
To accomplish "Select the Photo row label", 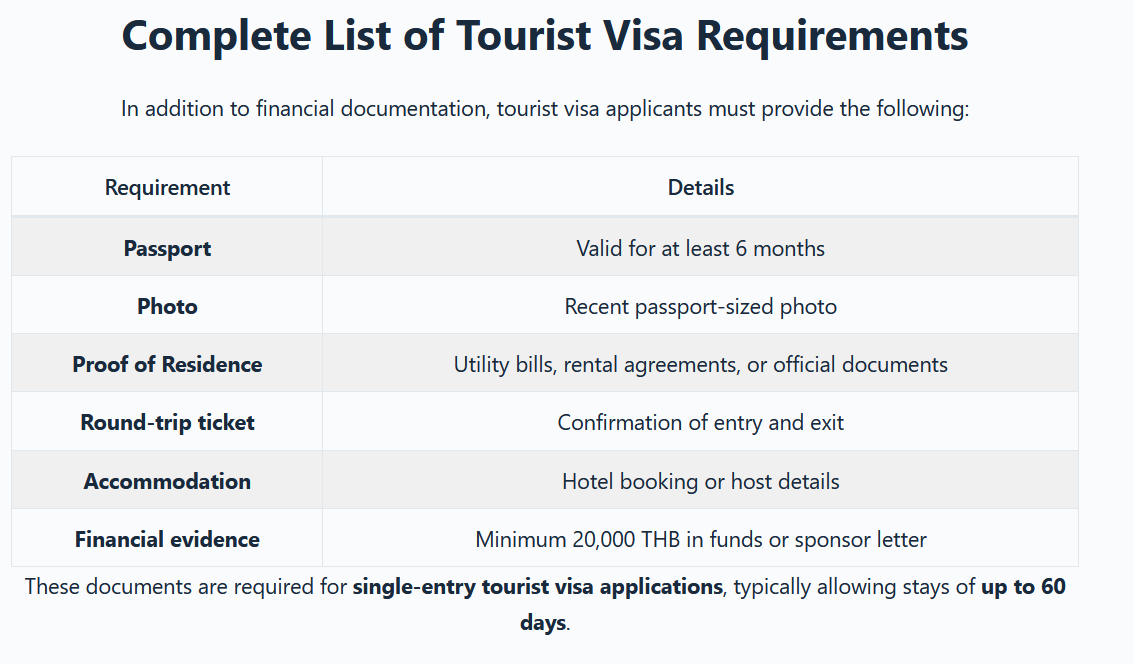I will click(x=167, y=306).
